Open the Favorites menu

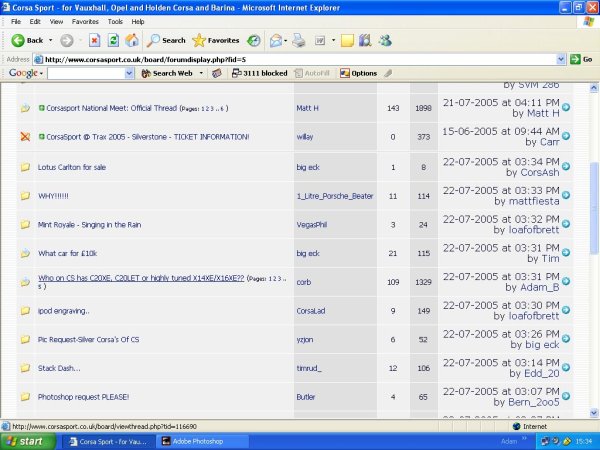(85, 21)
